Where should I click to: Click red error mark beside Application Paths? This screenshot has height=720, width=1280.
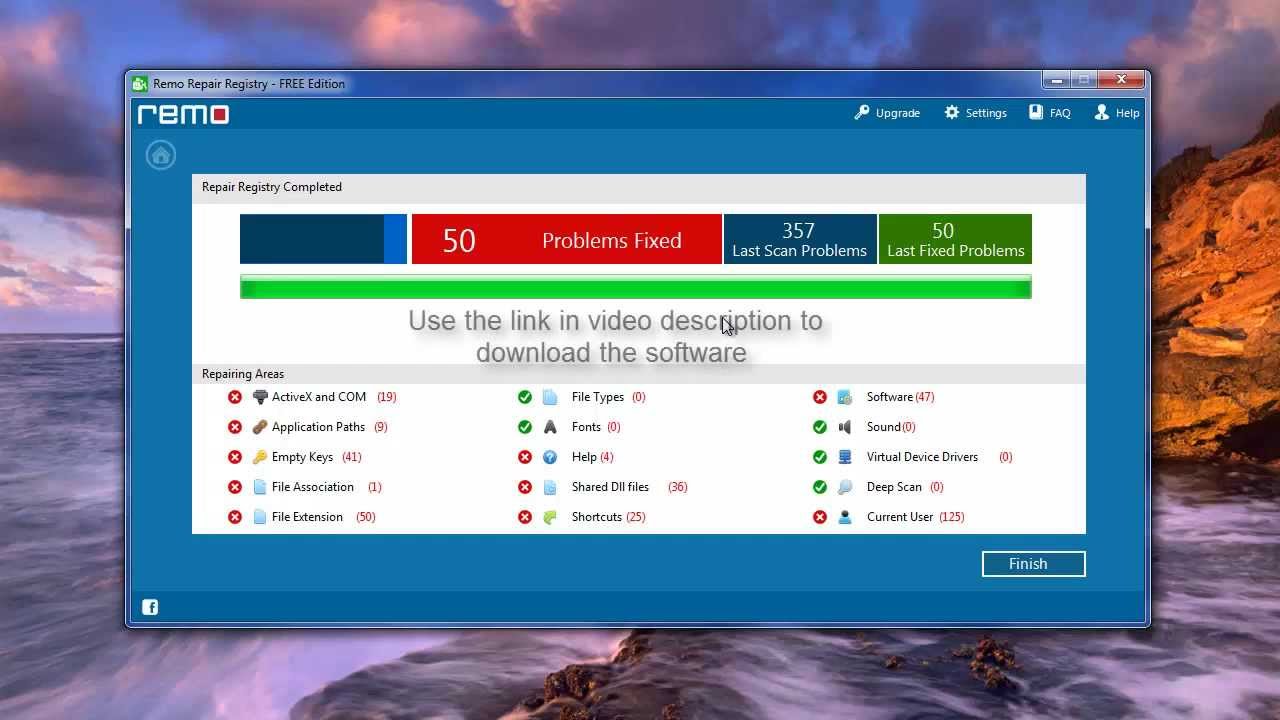(x=235, y=427)
